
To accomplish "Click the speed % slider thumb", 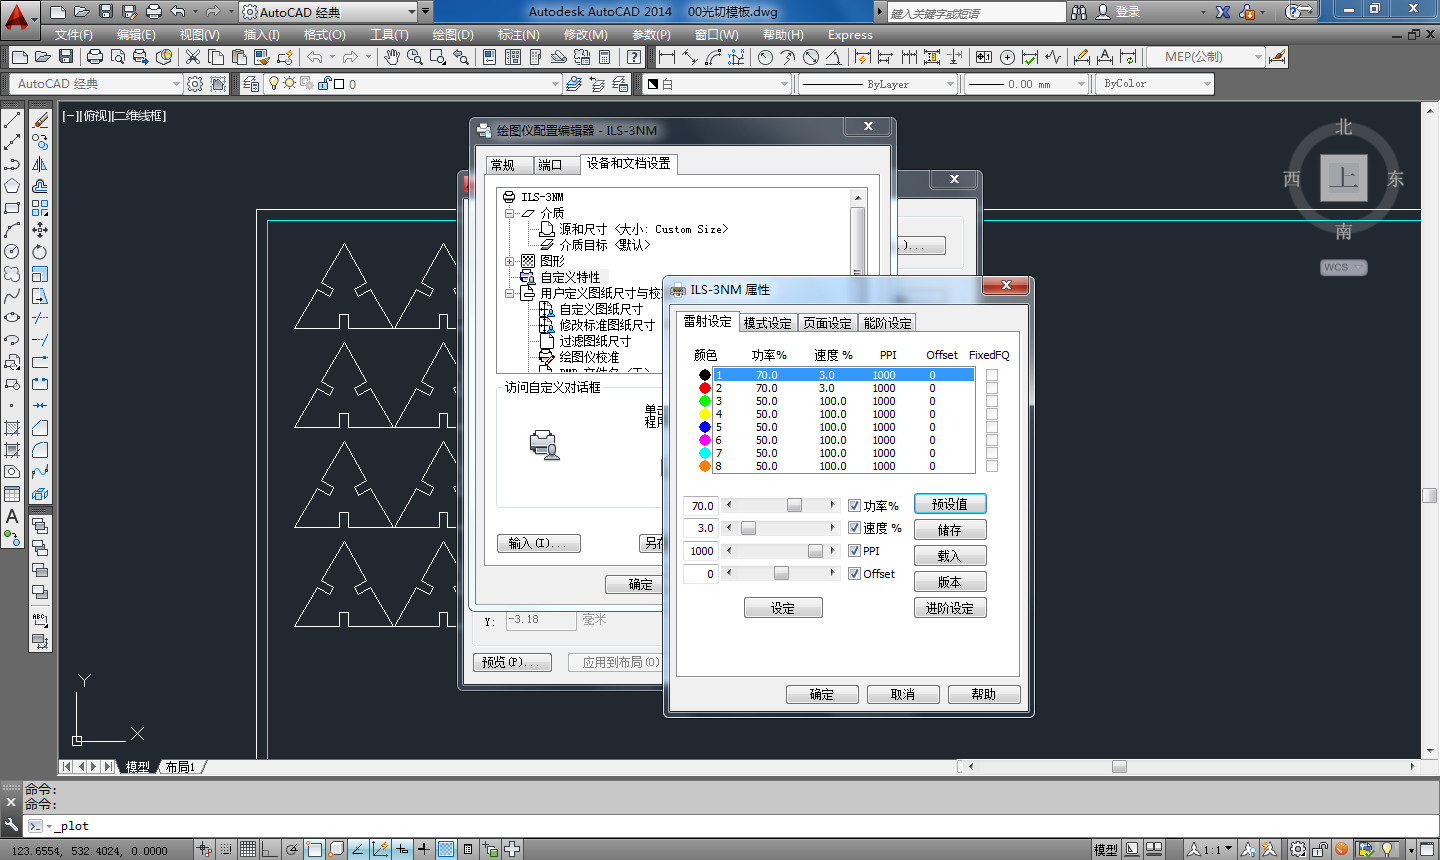I will pyautogui.click(x=748, y=527).
